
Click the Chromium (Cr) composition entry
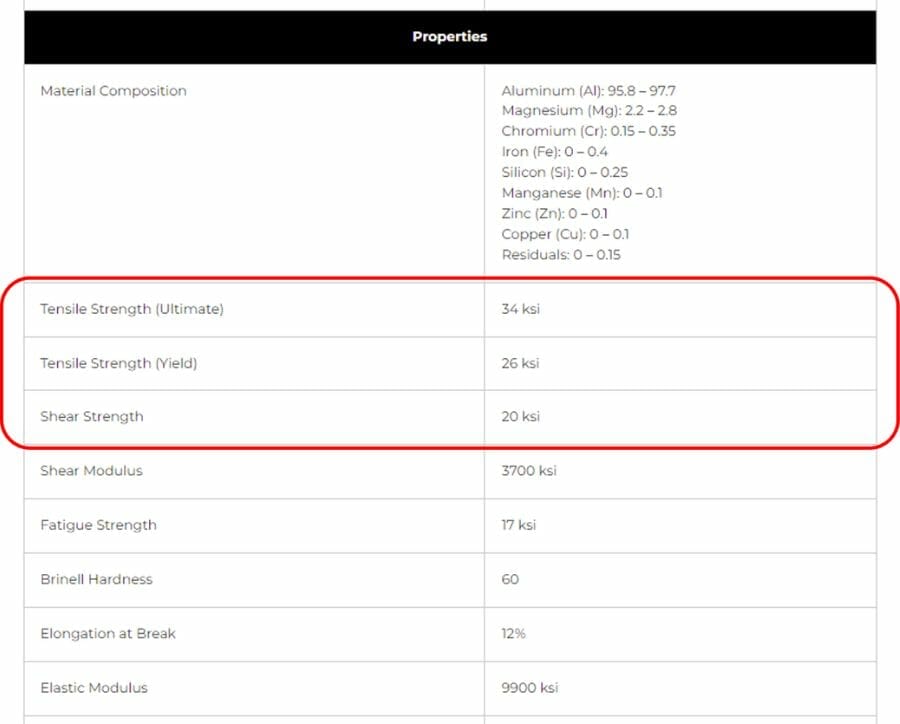coord(588,131)
